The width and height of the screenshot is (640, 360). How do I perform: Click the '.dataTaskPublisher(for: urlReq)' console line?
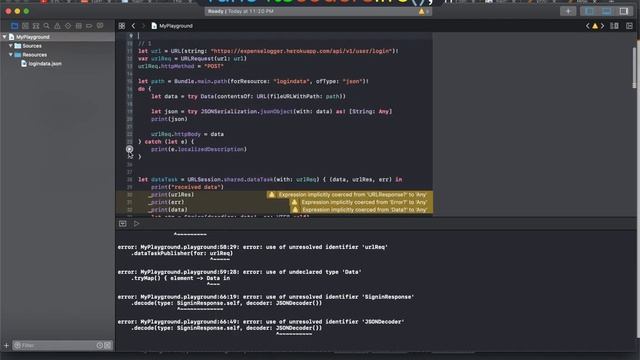click(182, 253)
